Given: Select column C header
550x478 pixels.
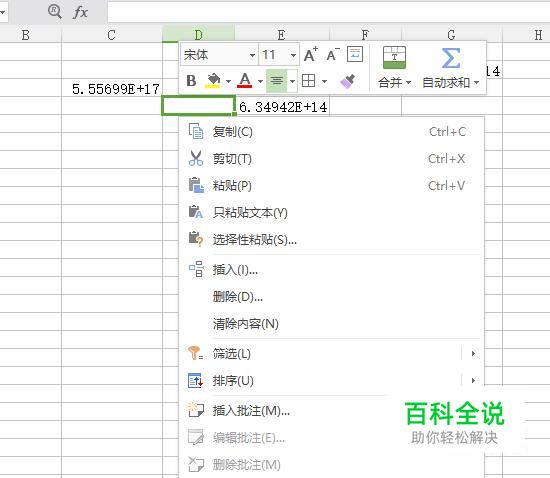Looking at the screenshot, I should (x=112, y=35).
